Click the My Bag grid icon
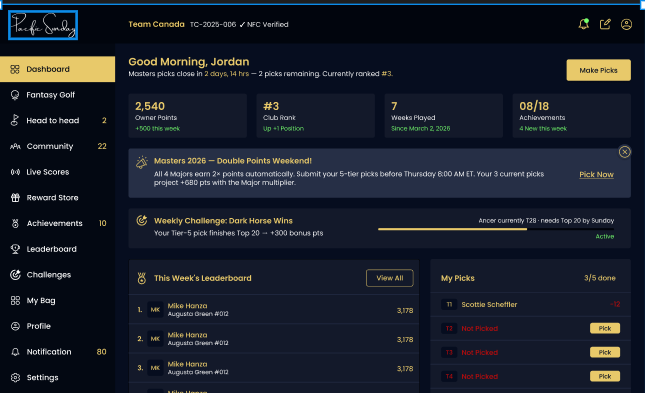Image resolution: width=645 pixels, height=393 pixels. [15, 300]
